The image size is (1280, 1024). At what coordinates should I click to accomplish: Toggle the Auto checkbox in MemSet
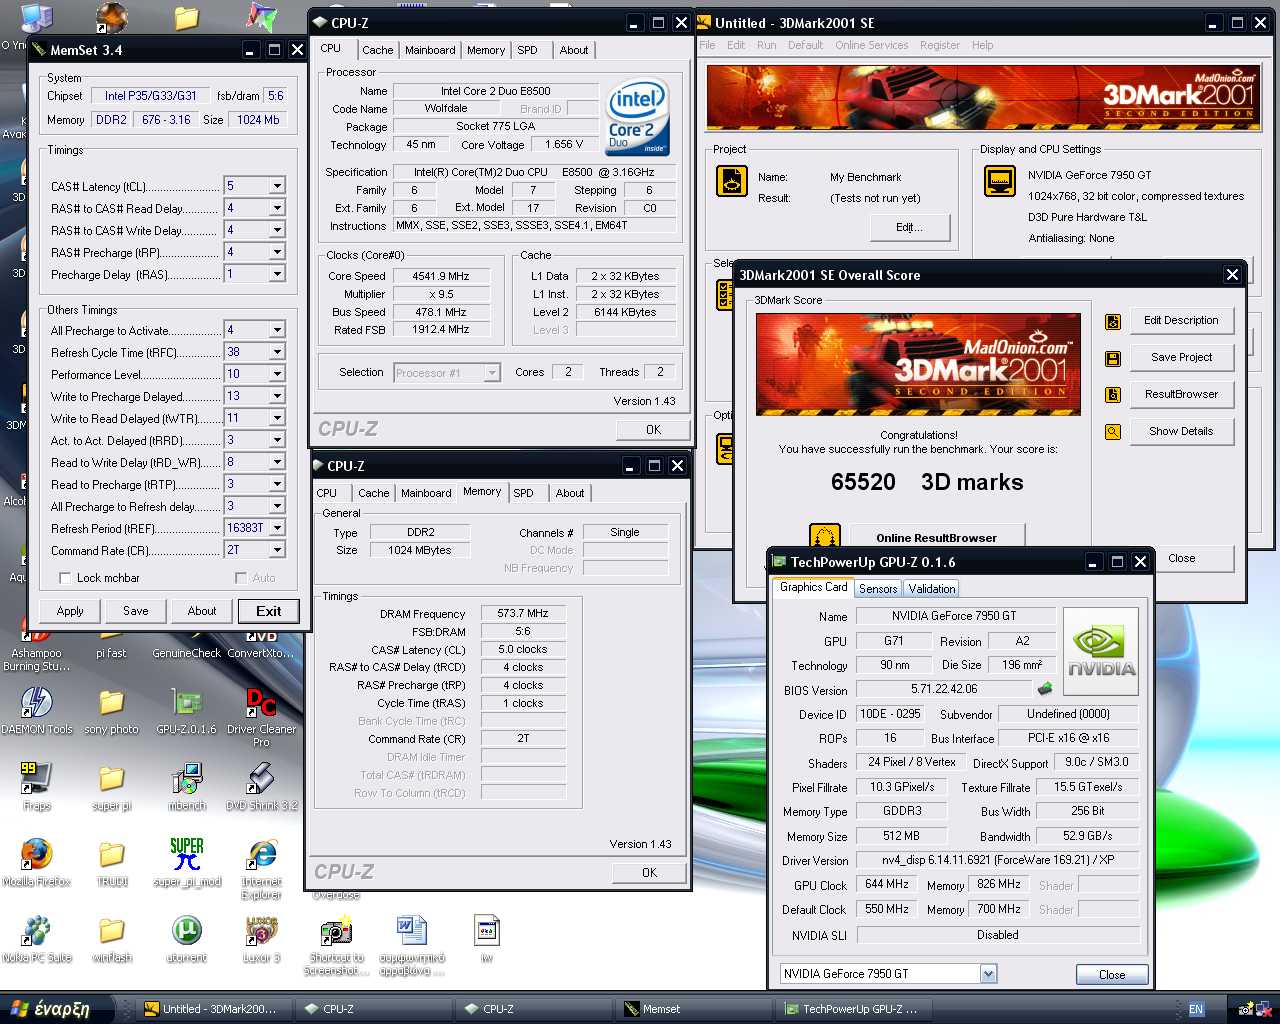pyautogui.click(x=241, y=578)
